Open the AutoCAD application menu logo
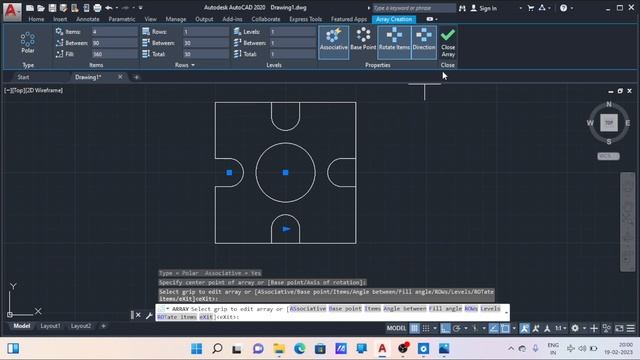 [11, 11]
